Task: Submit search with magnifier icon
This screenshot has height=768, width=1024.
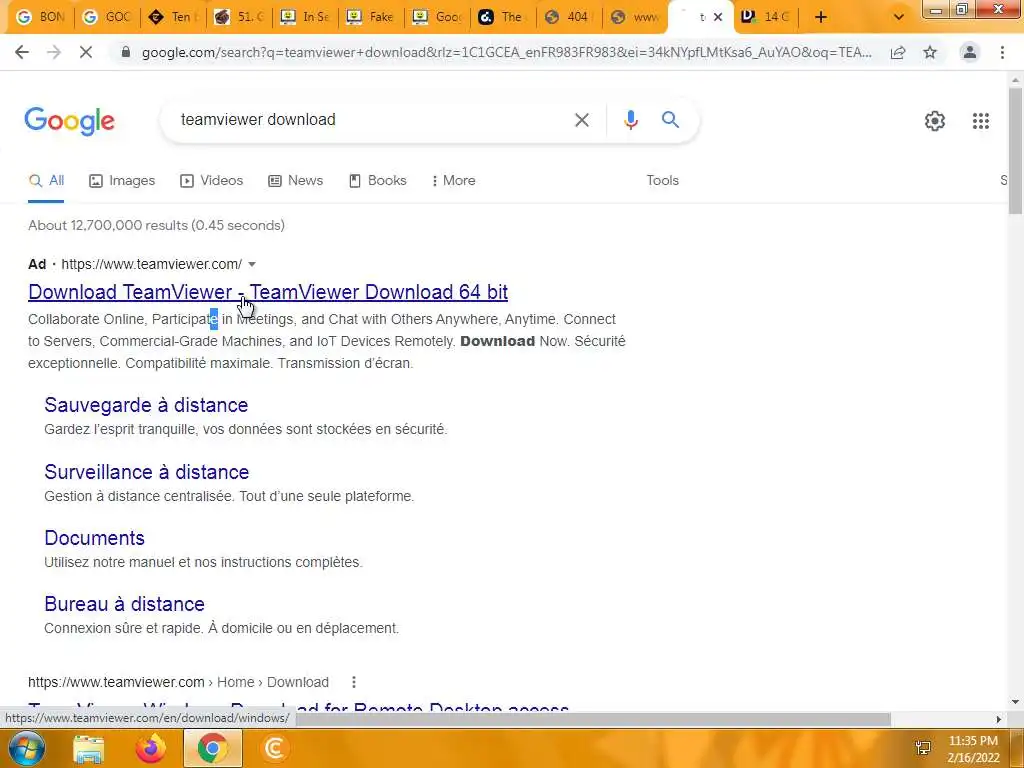Action: point(670,120)
